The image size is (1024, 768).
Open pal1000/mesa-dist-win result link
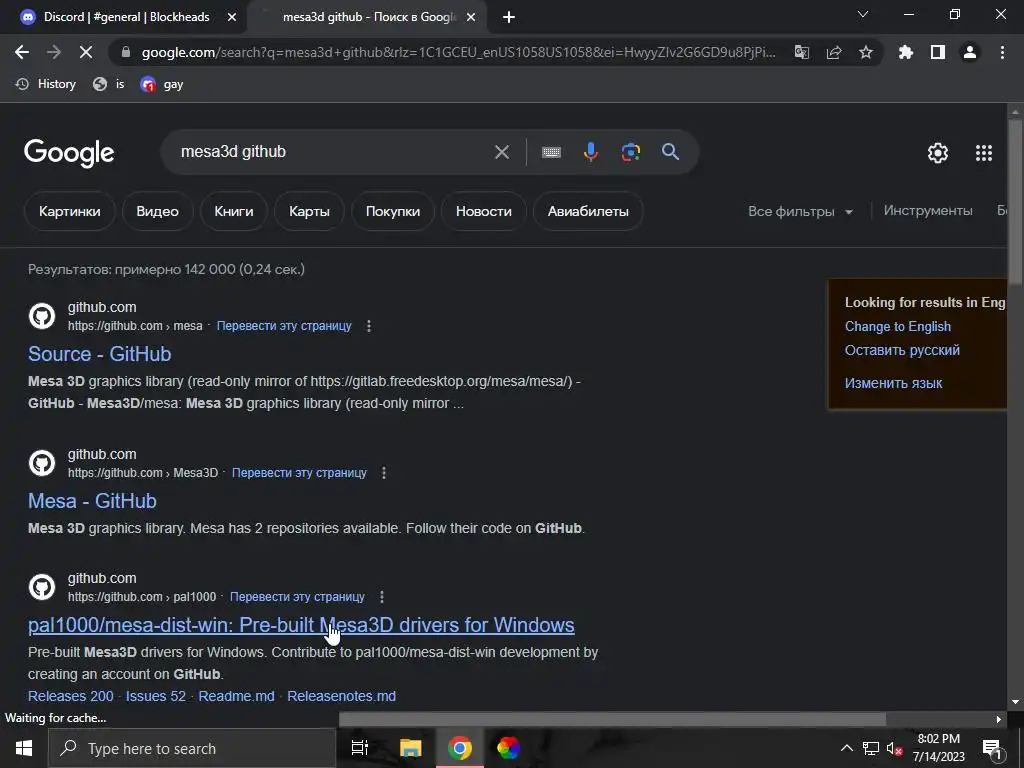pyautogui.click(x=301, y=625)
